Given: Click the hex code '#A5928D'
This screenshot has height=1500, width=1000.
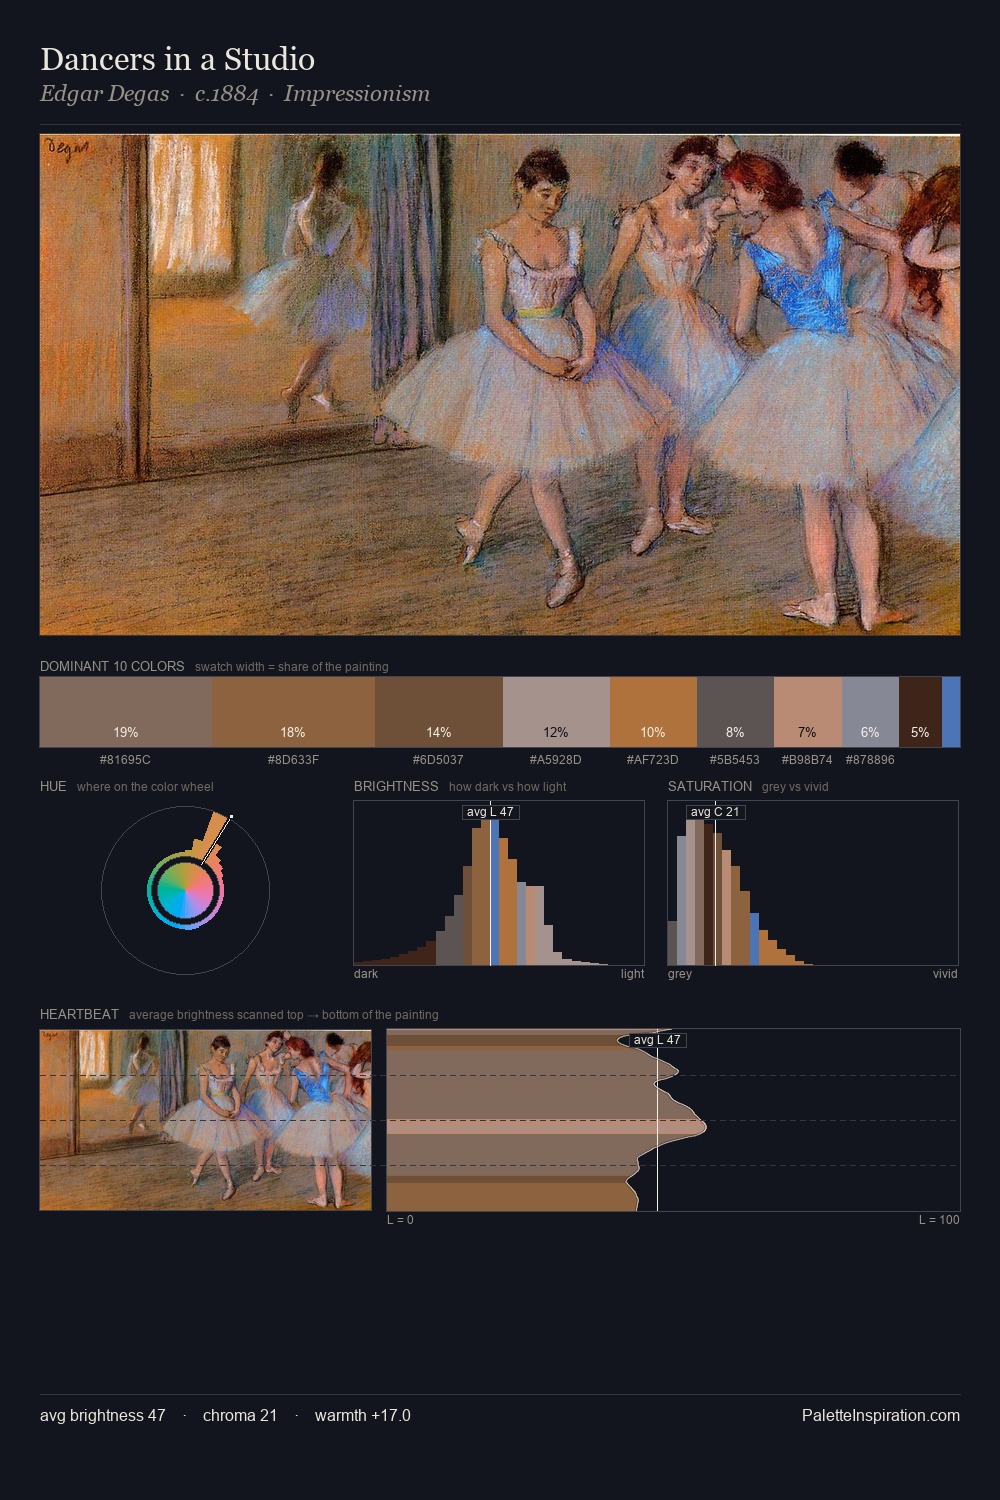Looking at the screenshot, I should pos(555,760).
